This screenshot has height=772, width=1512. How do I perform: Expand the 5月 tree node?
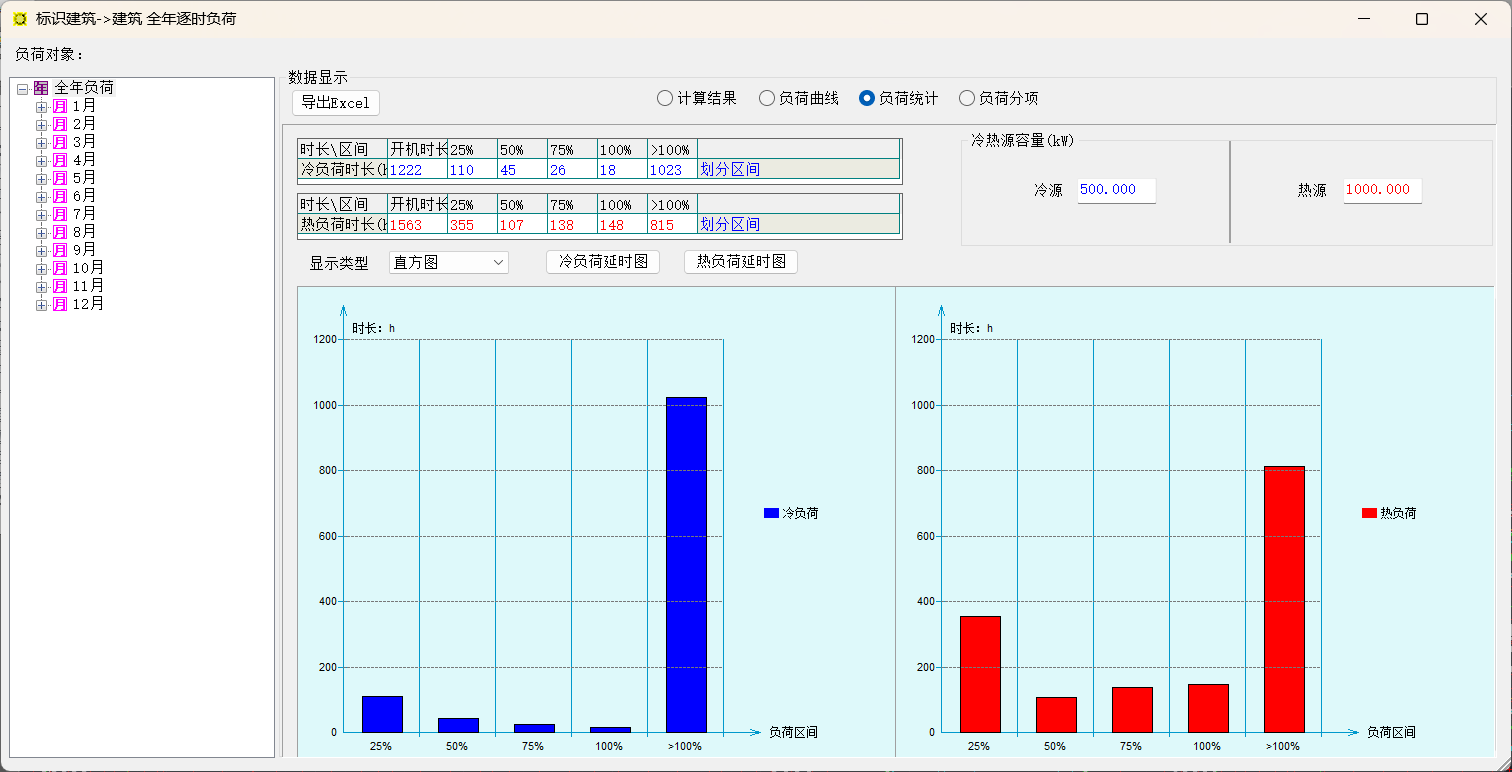(41, 178)
